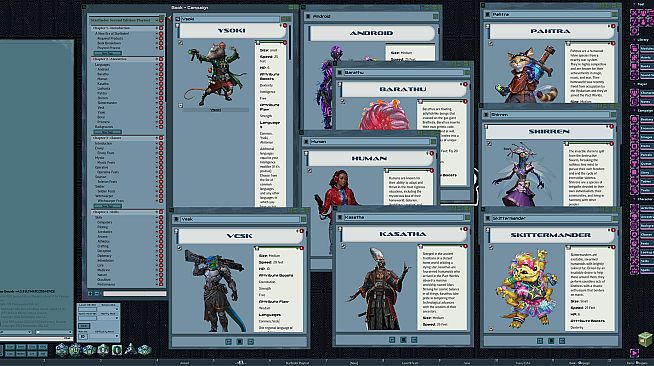This screenshot has width=654, height=366.
Task: Toggle small box at top-left of Skittermander image block
Action: click(x=491, y=248)
